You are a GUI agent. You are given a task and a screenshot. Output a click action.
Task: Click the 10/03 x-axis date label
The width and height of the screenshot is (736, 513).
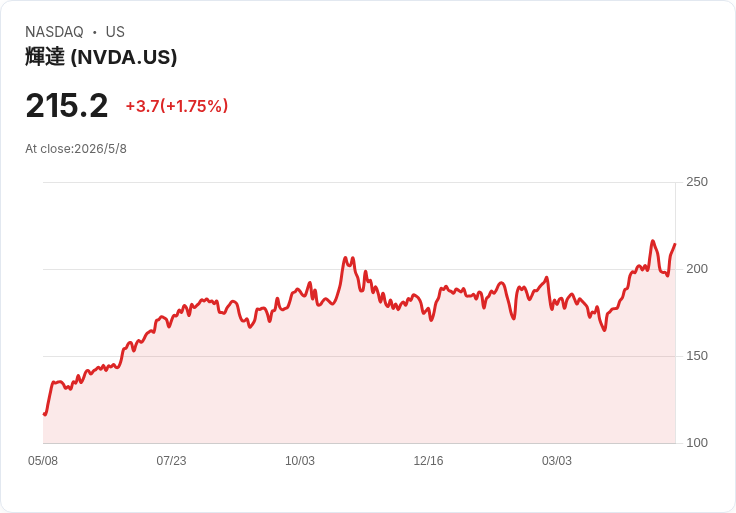click(300, 460)
